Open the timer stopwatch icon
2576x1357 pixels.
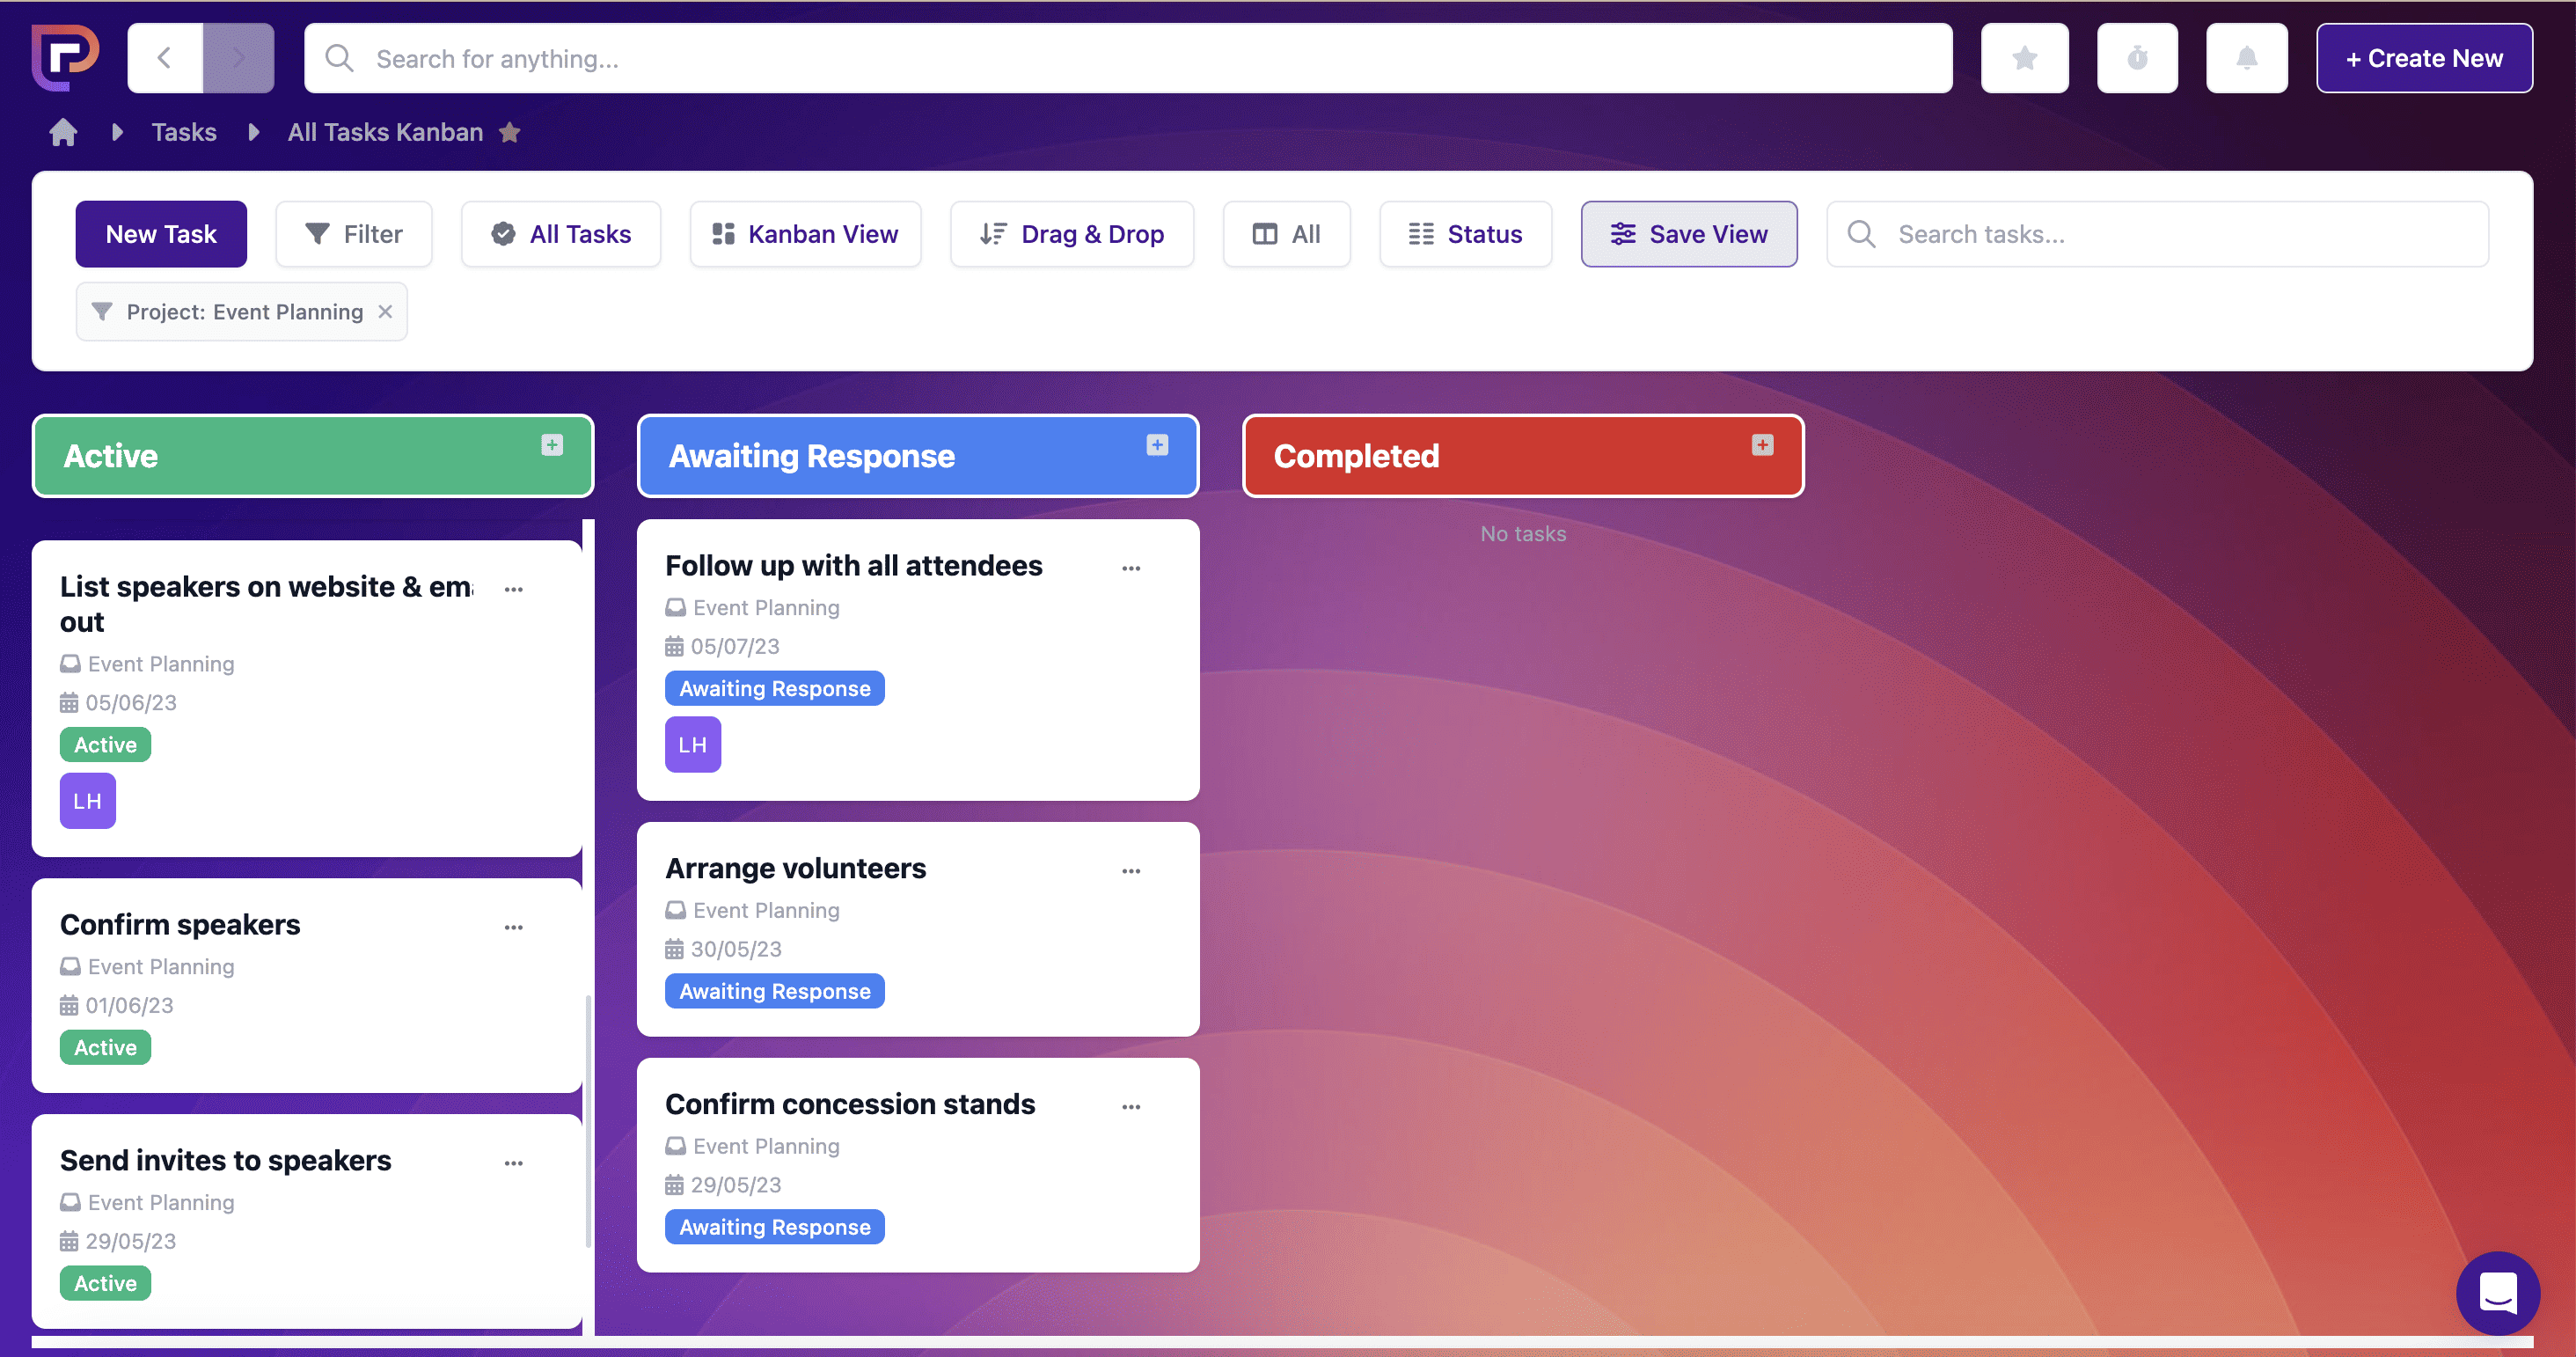click(2137, 58)
